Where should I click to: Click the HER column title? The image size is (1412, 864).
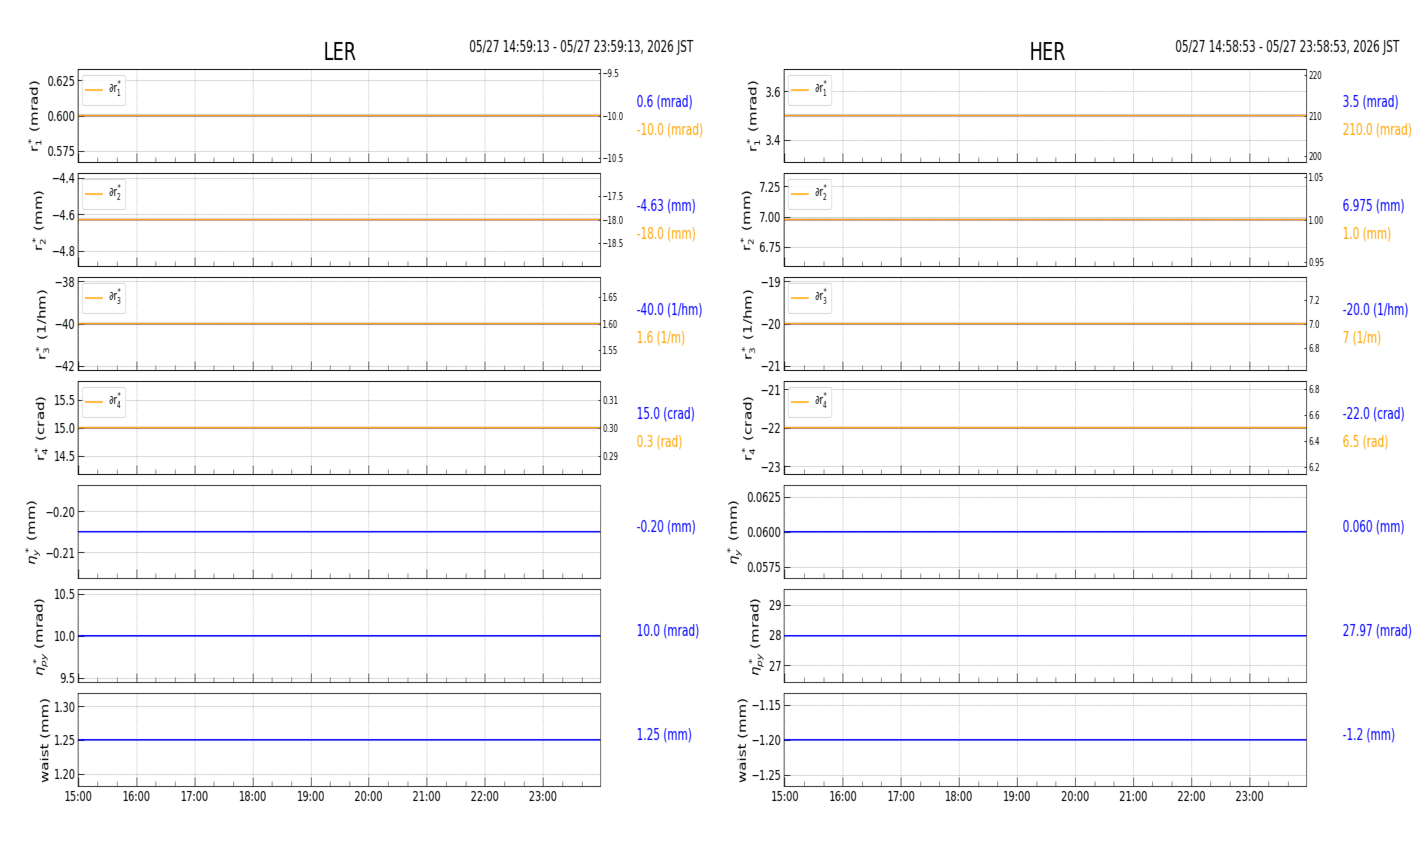(x=1047, y=52)
